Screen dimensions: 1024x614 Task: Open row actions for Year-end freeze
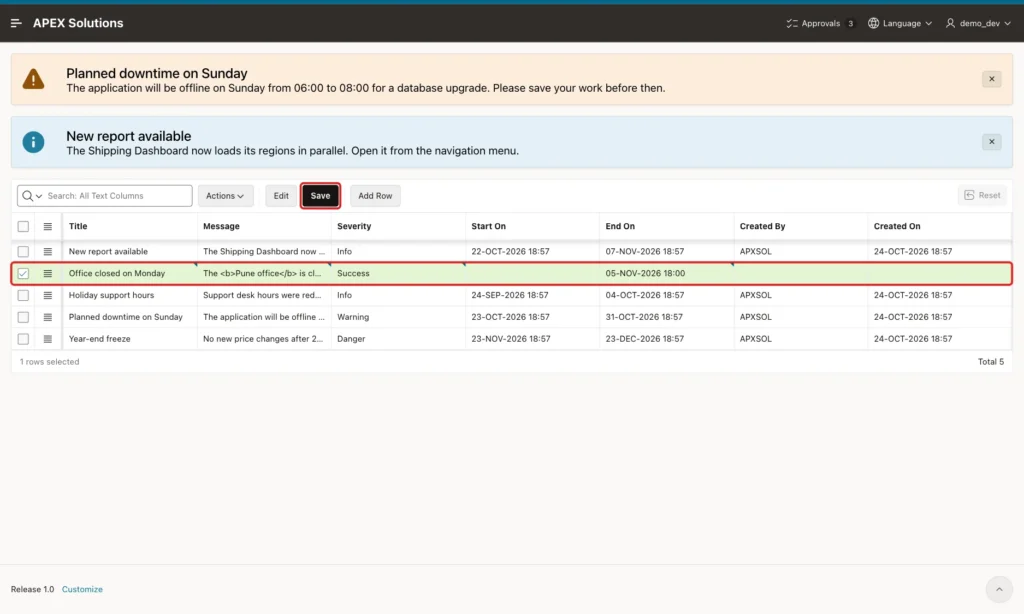point(48,339)
